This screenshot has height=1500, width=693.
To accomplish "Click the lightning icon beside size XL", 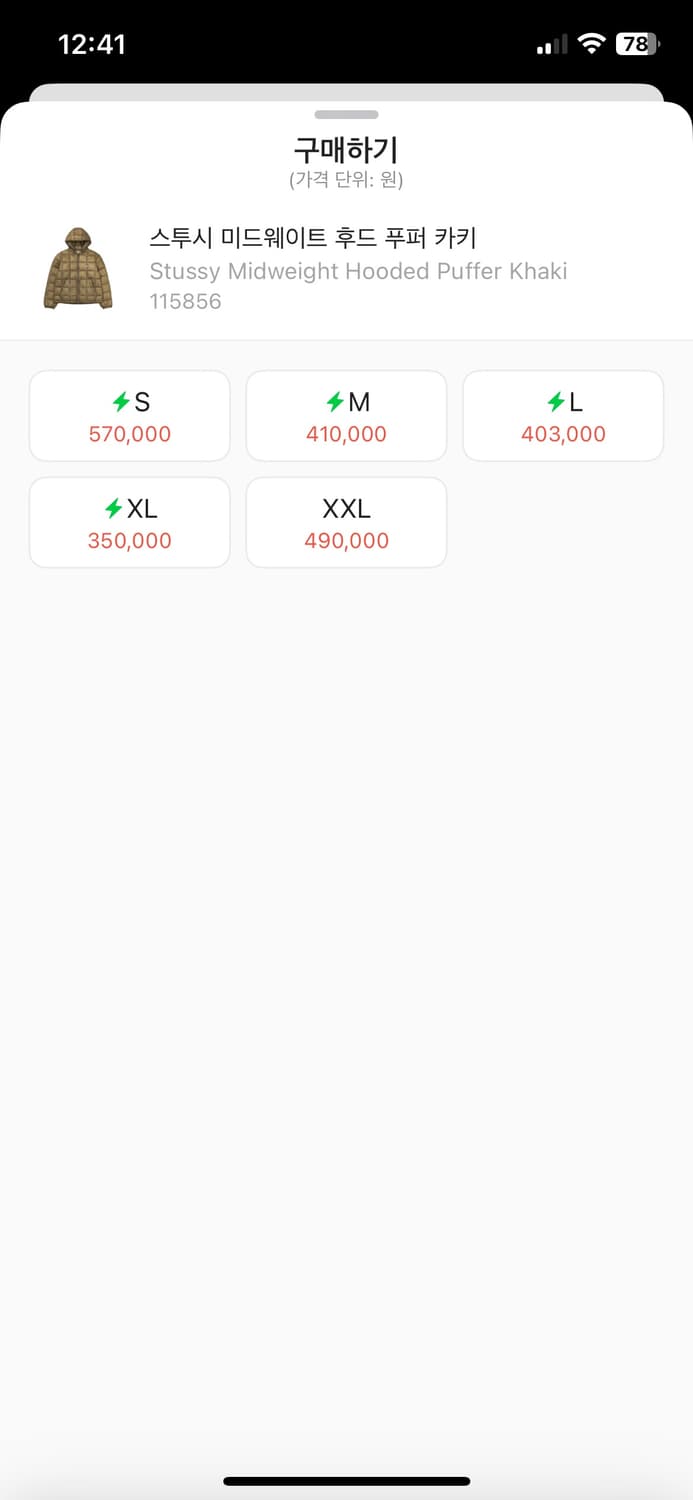I will click(114, 509).
